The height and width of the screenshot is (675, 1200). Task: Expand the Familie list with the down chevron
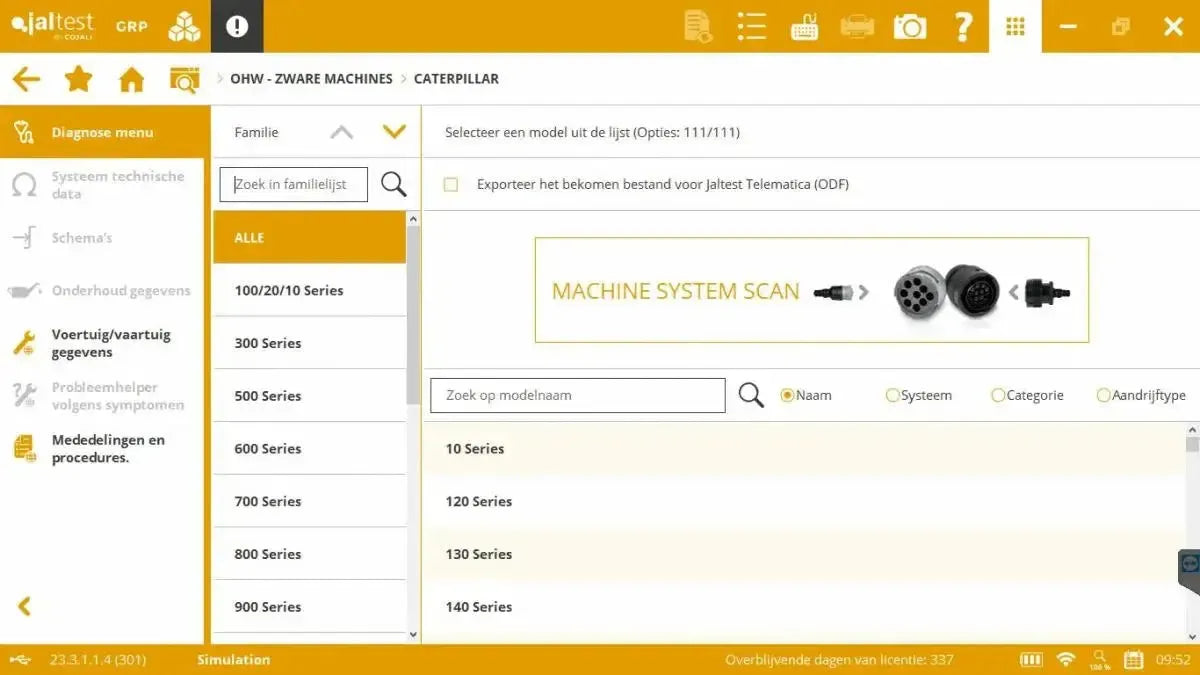394,131
